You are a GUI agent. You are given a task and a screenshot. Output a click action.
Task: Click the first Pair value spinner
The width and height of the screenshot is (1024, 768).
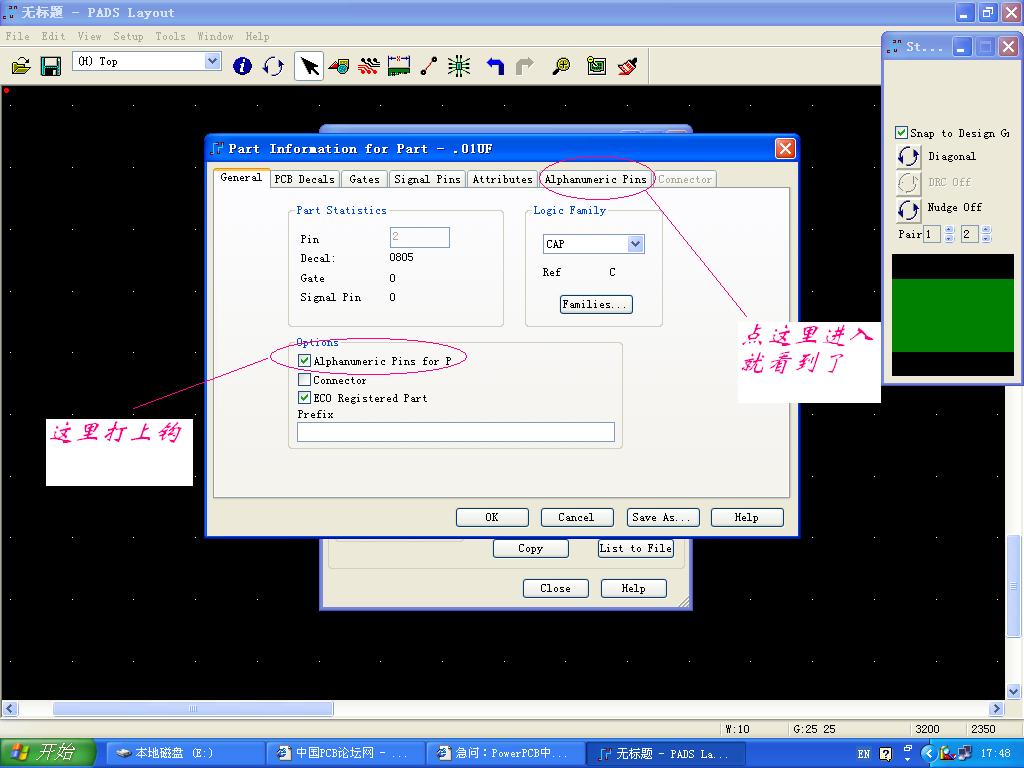(950, 234)
